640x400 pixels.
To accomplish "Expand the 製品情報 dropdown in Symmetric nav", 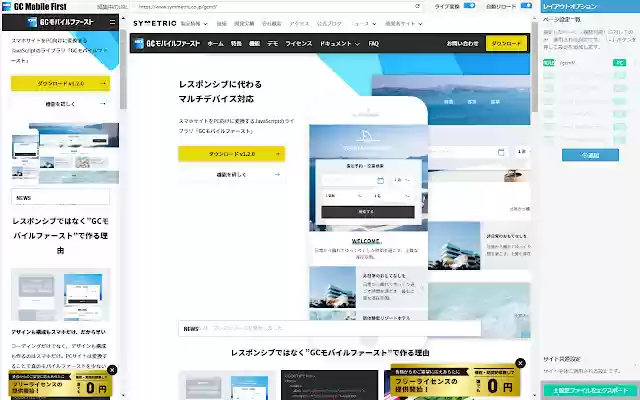I will [x=194, y=24].
